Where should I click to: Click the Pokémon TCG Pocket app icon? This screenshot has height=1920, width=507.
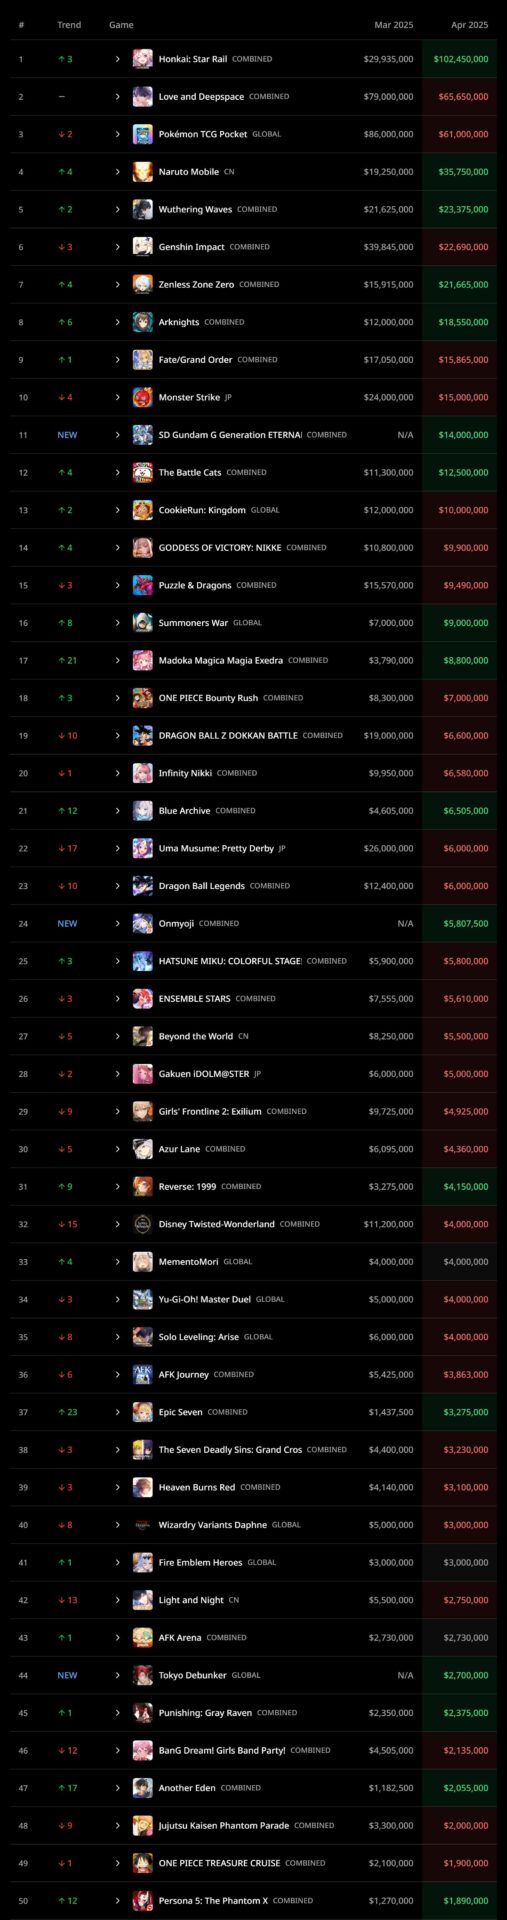tap(143, 134)
